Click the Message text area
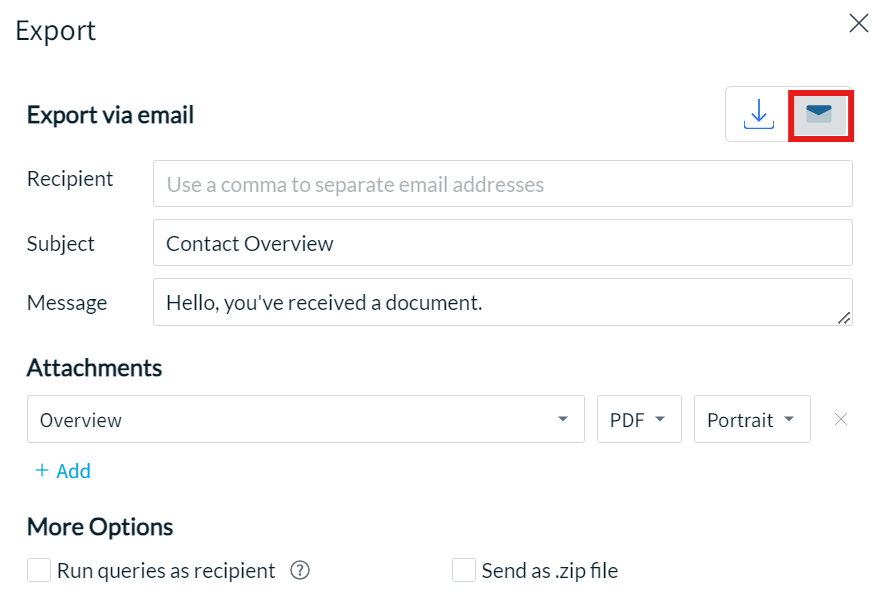This screenshot has width=880, height=610. (503, 302)
